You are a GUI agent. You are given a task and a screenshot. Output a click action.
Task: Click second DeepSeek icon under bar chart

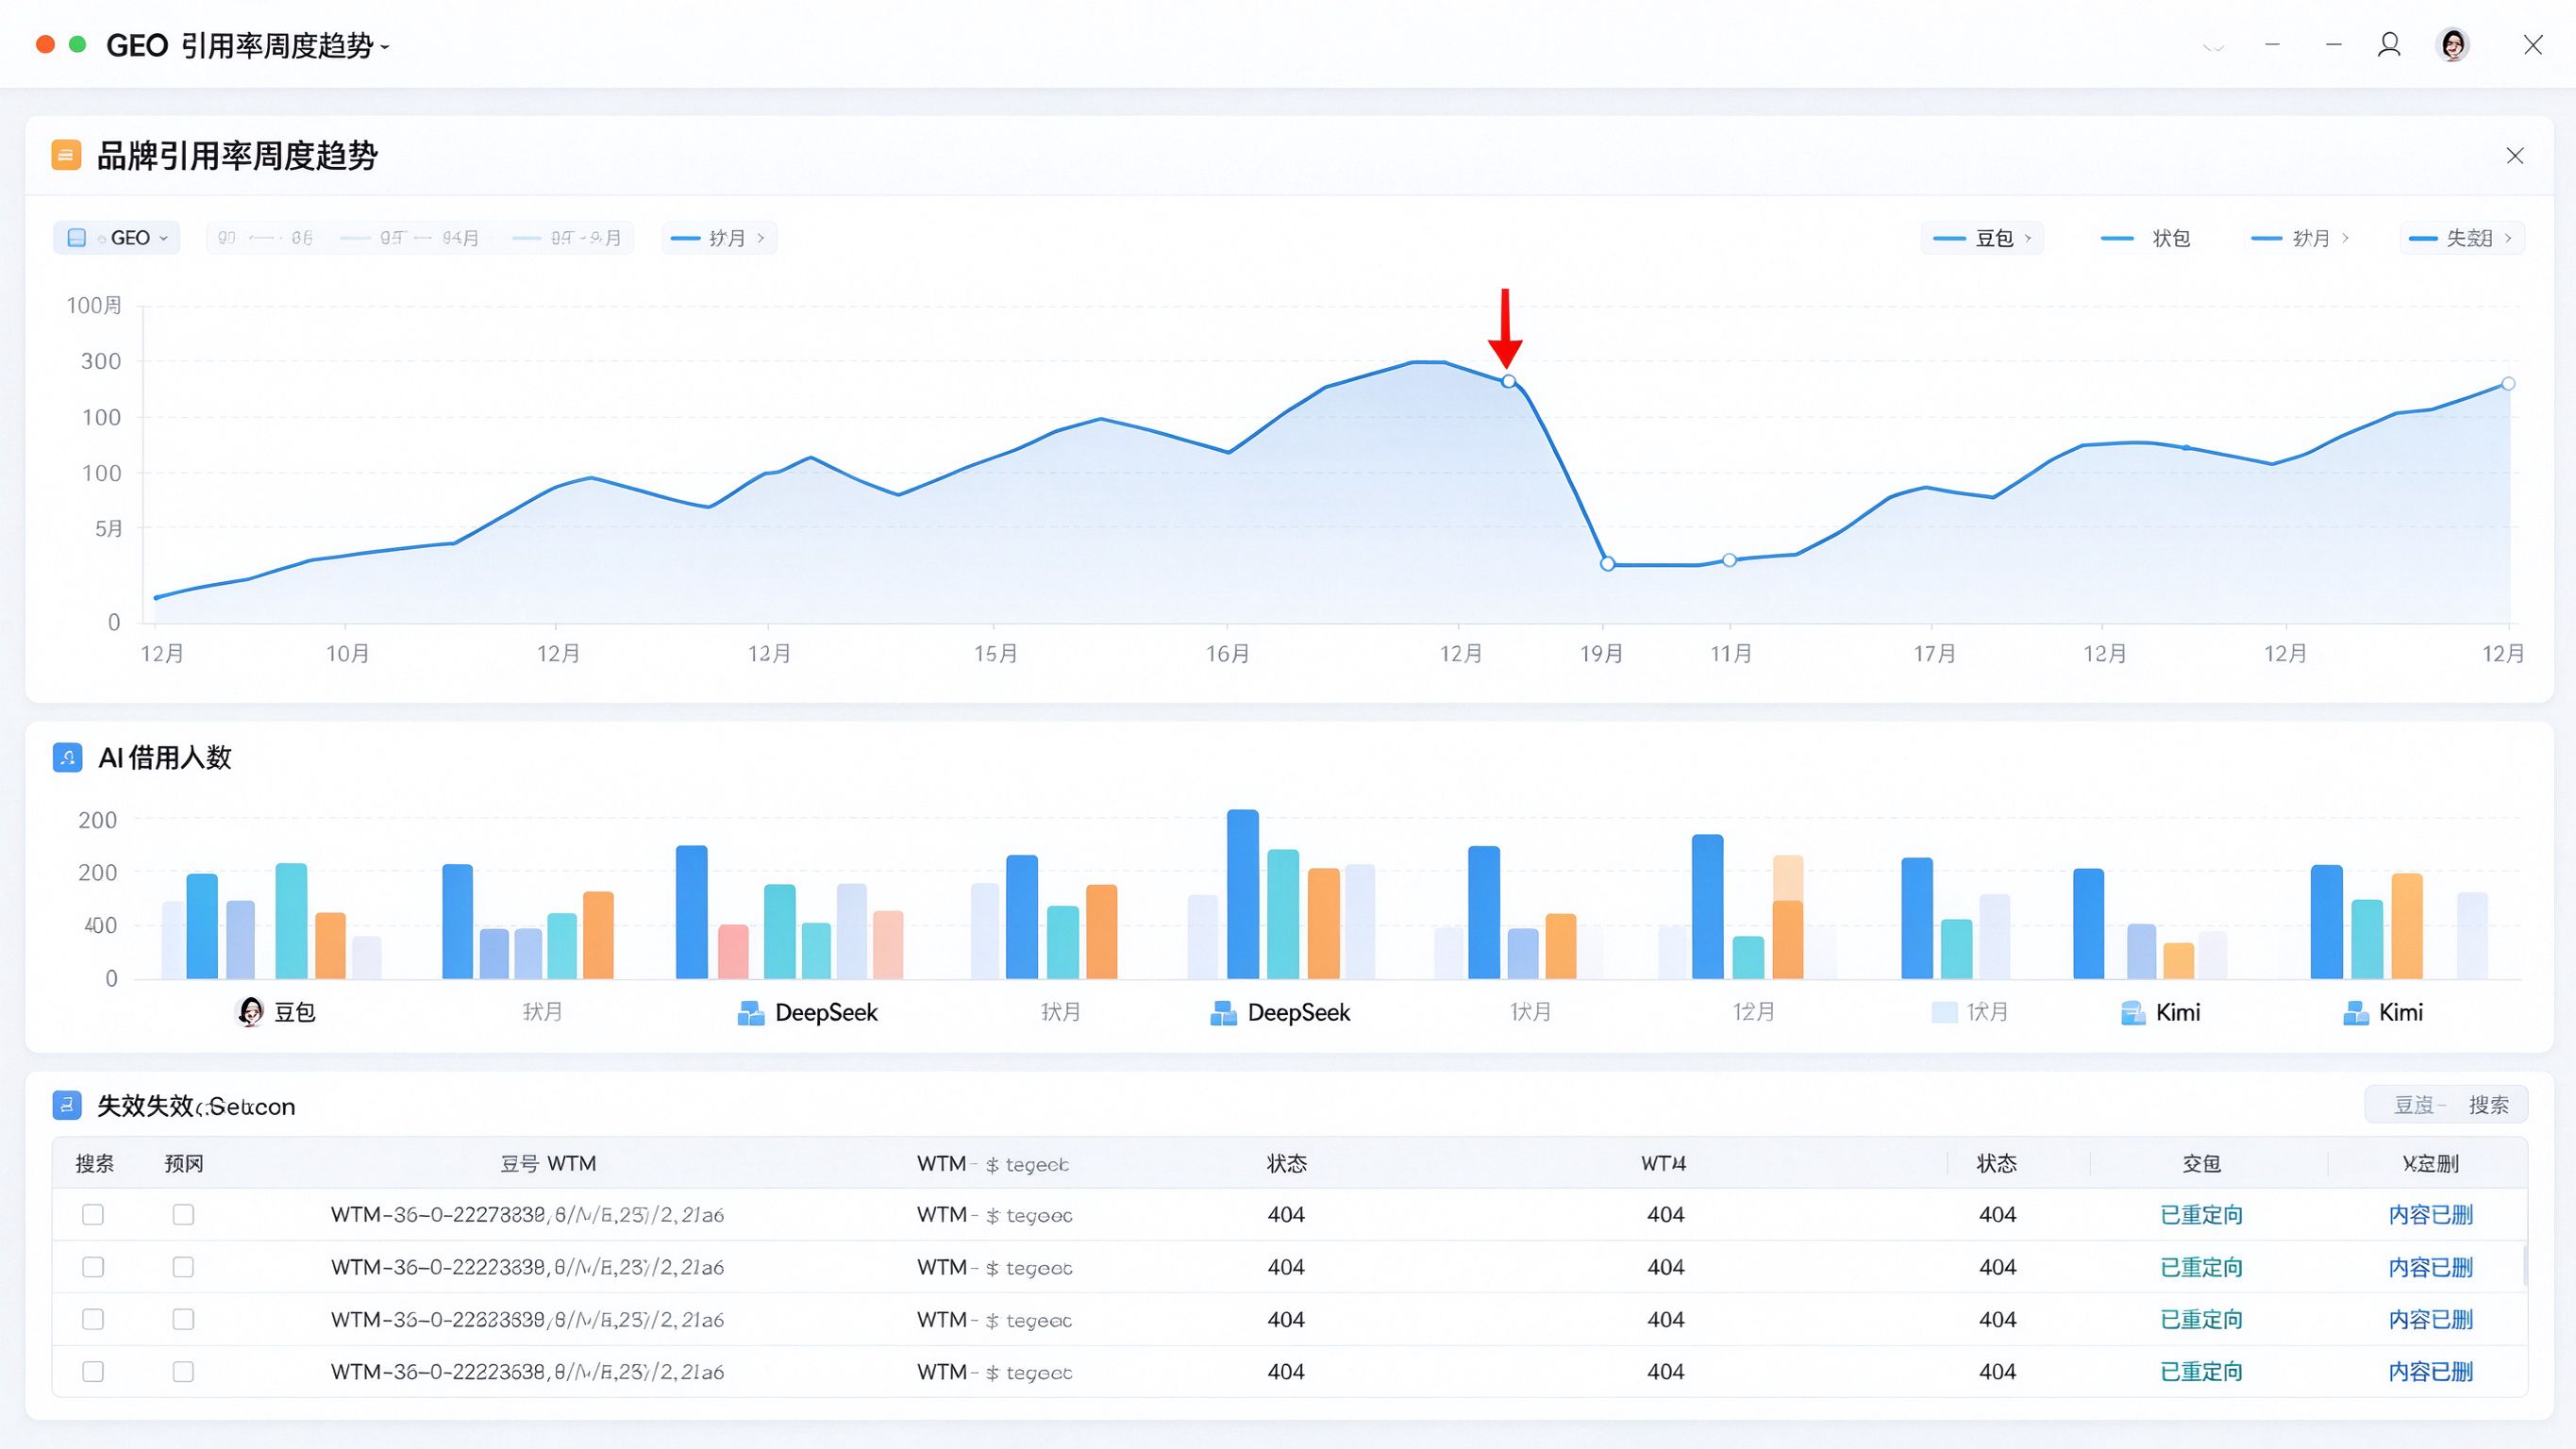click(x=1223, y=1013)
